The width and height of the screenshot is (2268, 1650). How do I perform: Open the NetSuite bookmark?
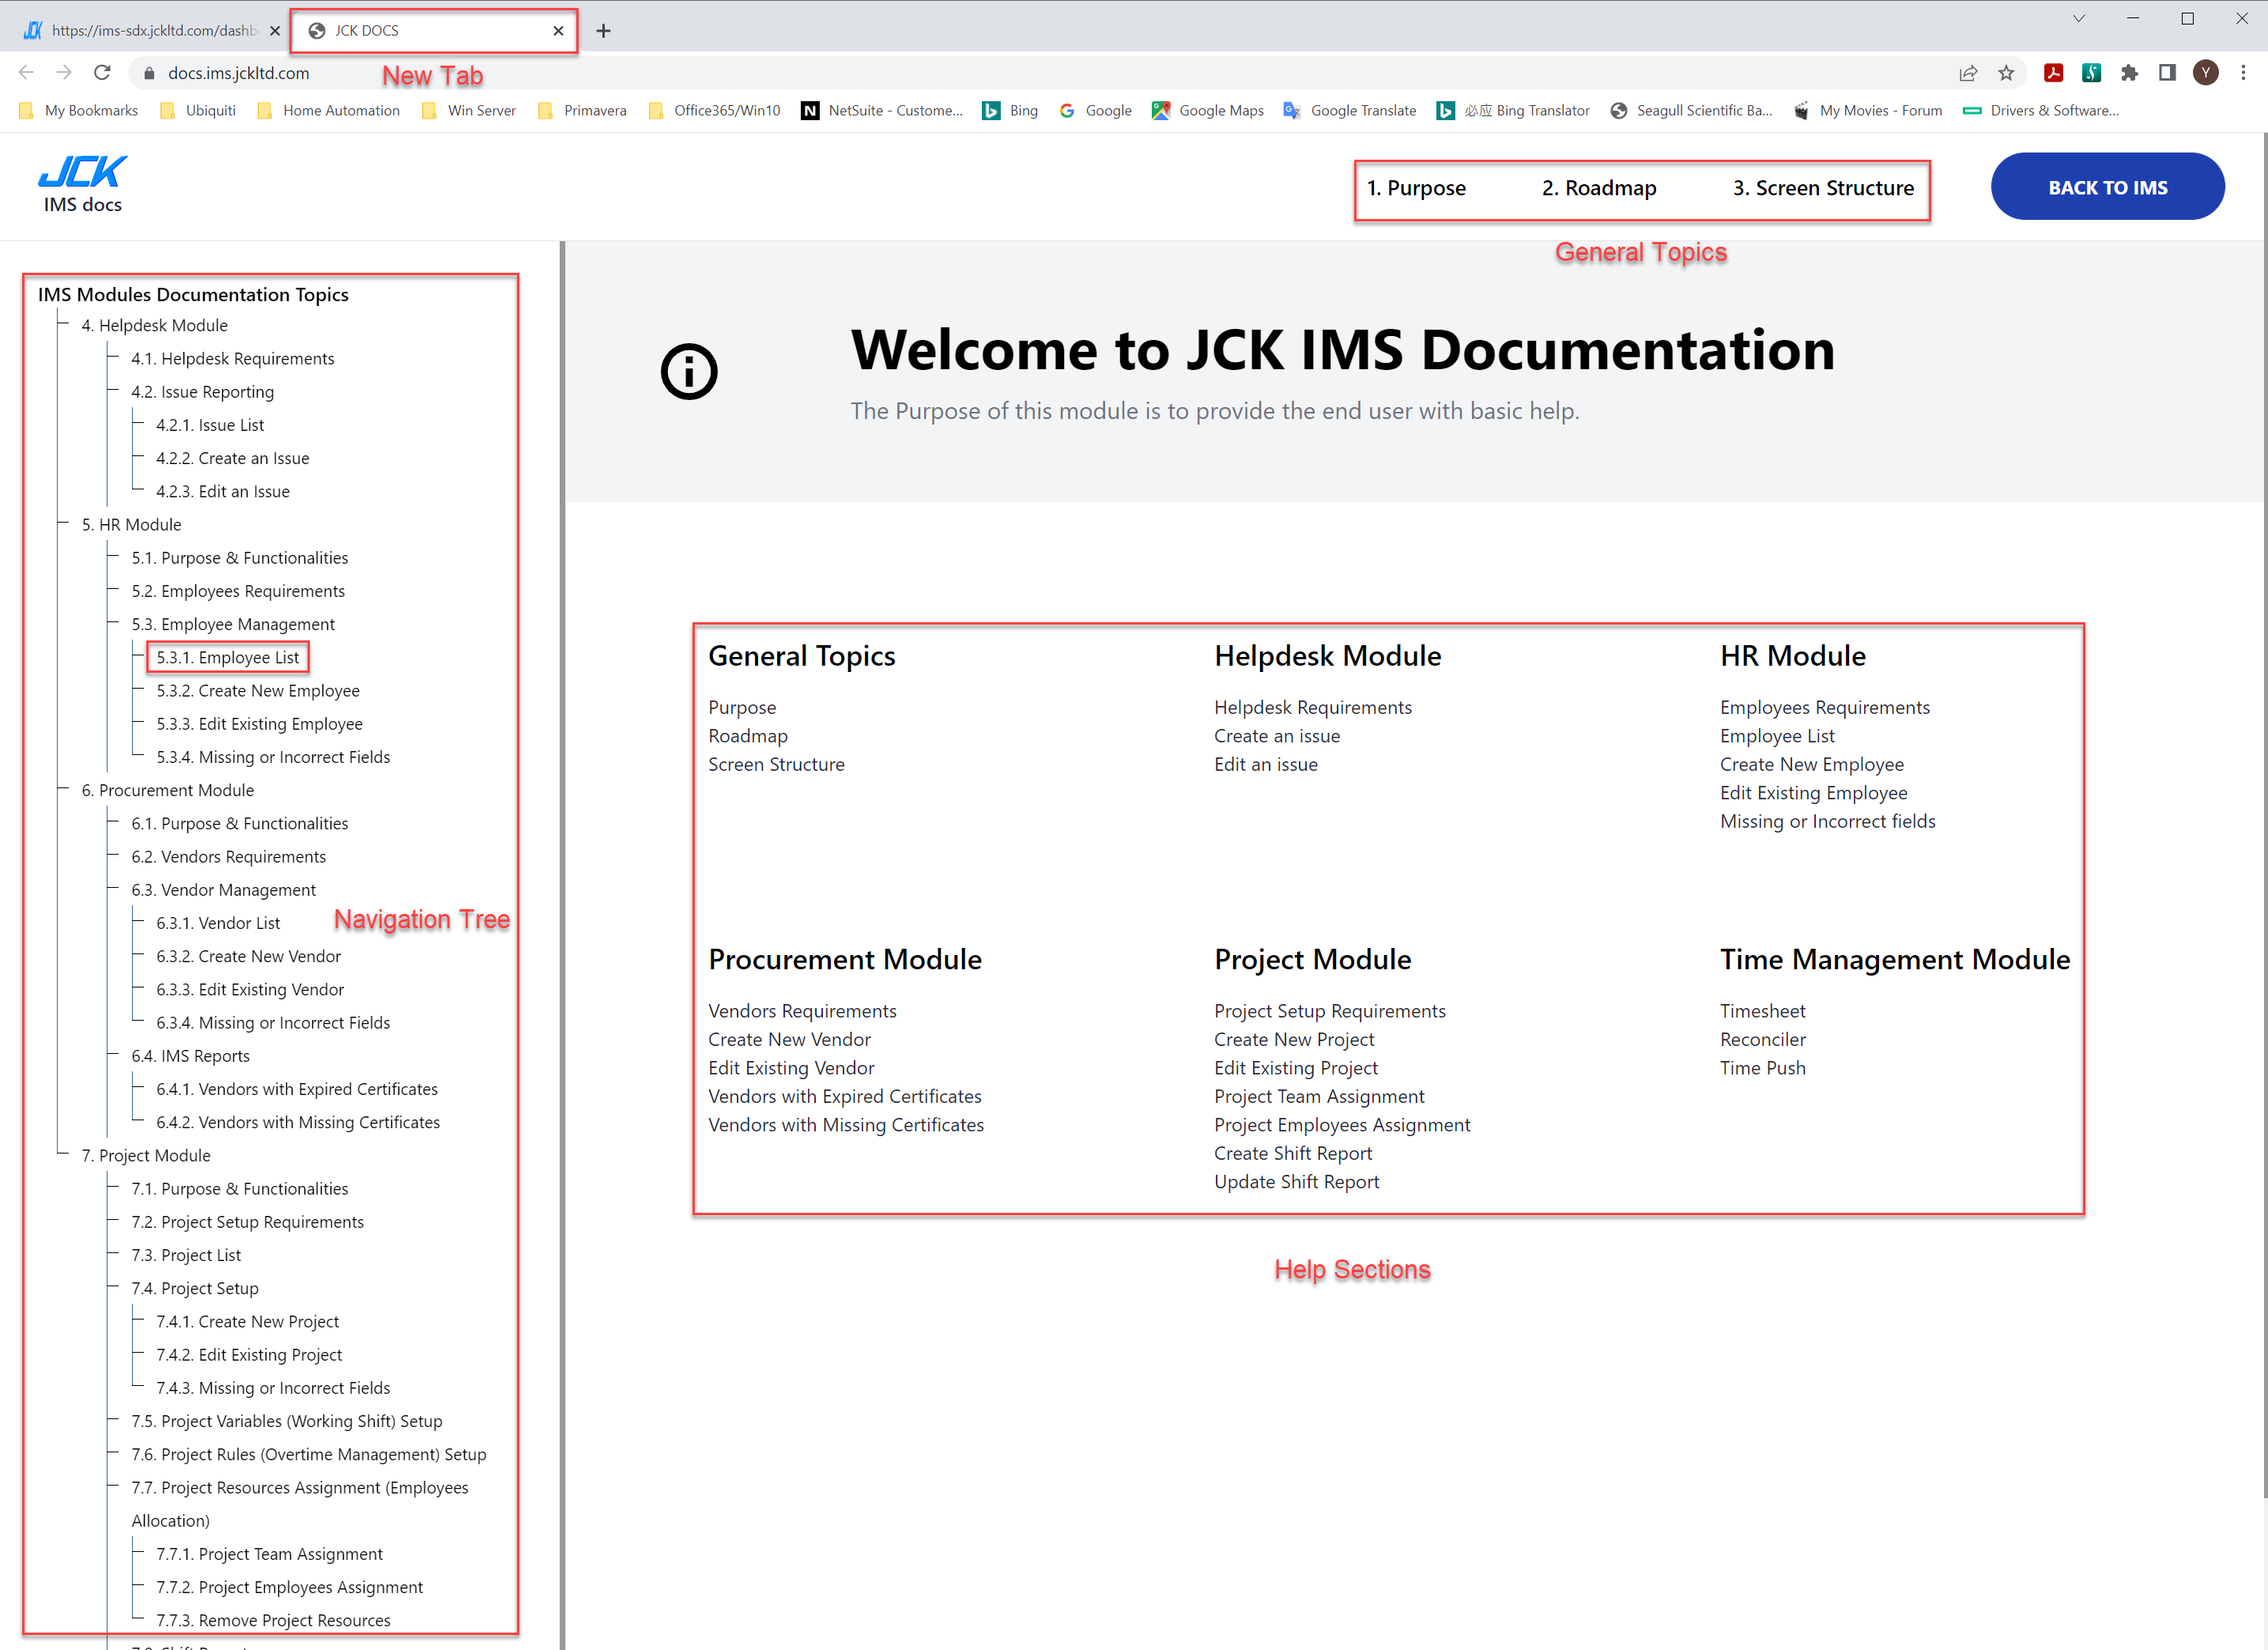pyautogui.click(x=882, y=111)
